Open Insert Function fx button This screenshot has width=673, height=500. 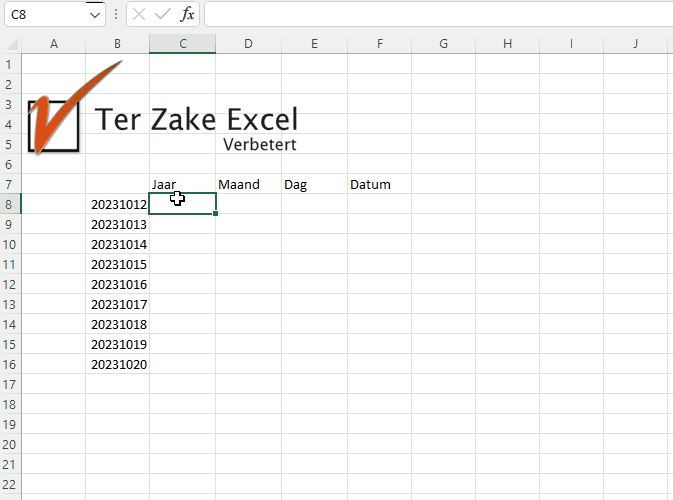click(x=187, y=15)
